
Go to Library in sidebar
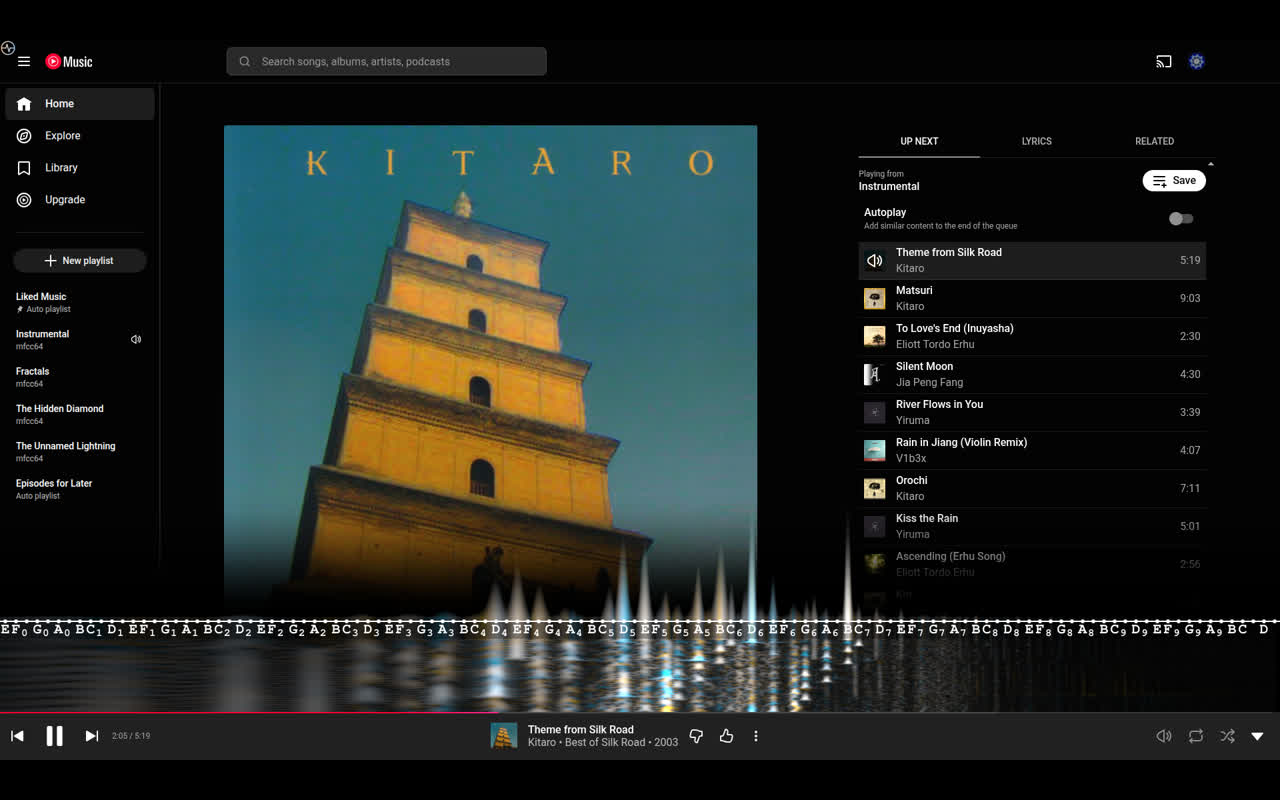click(x=80, y=168)
